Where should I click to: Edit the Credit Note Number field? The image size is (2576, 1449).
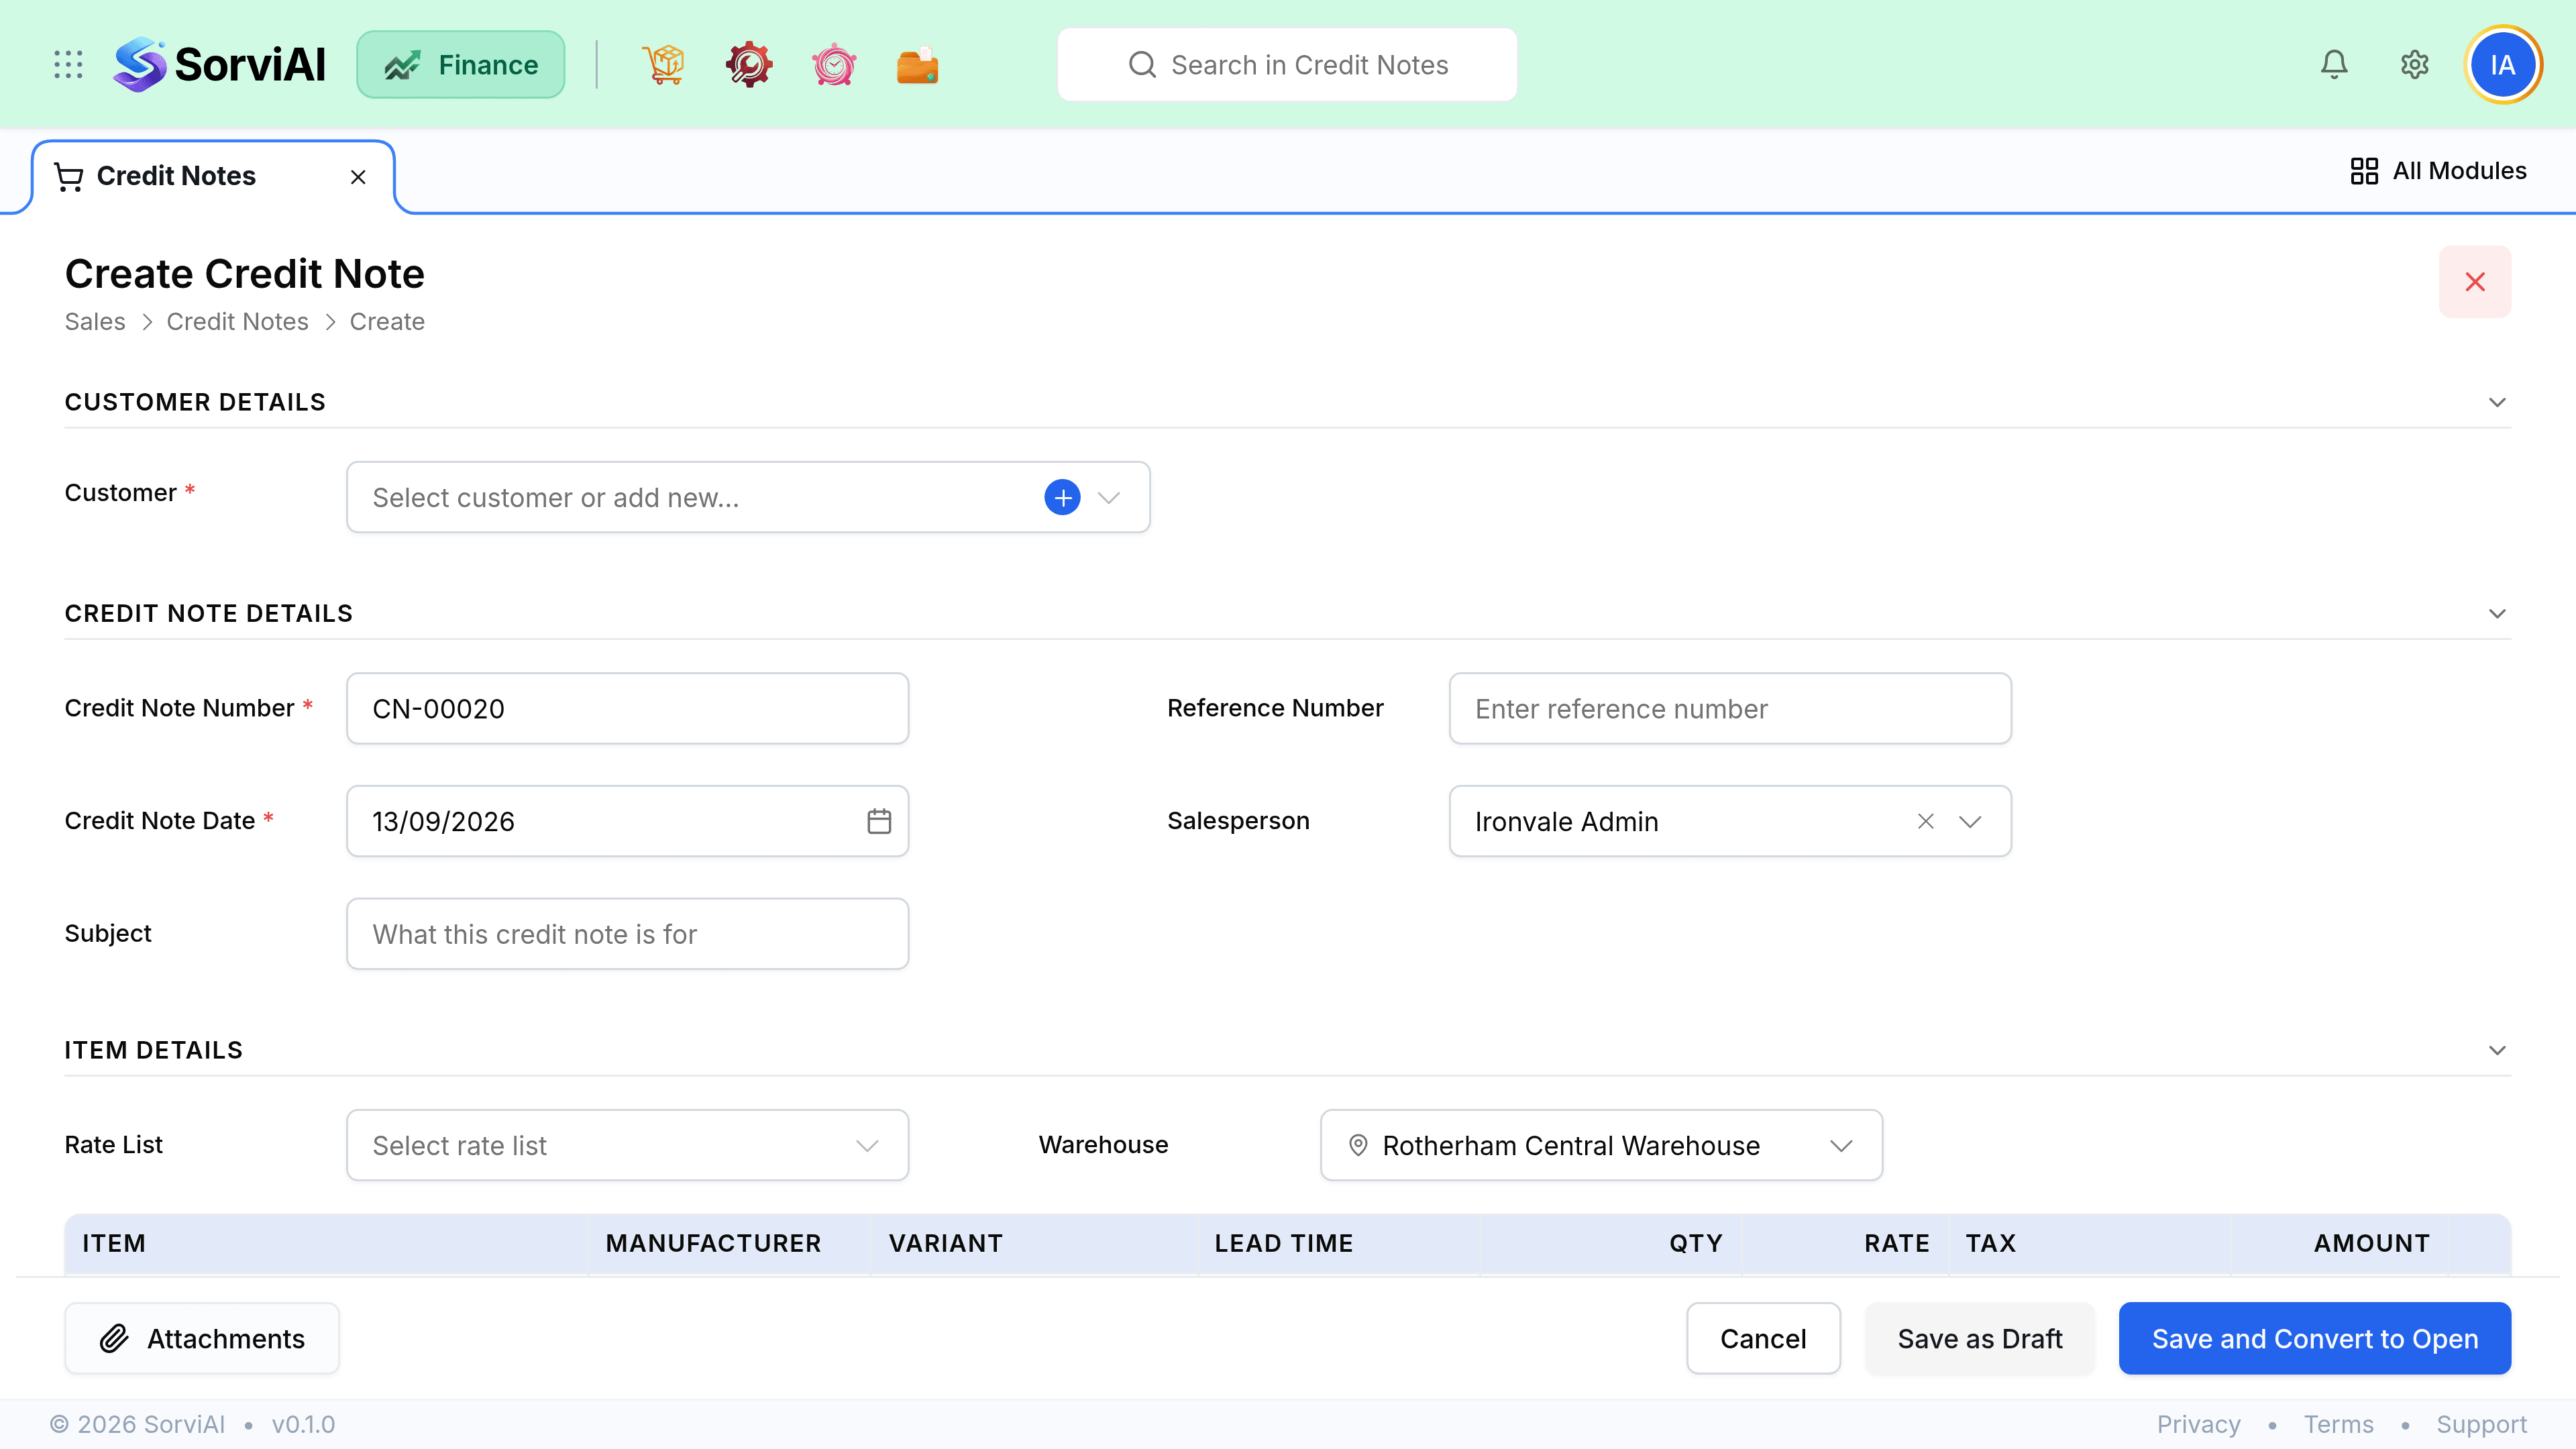click(627, 708)
